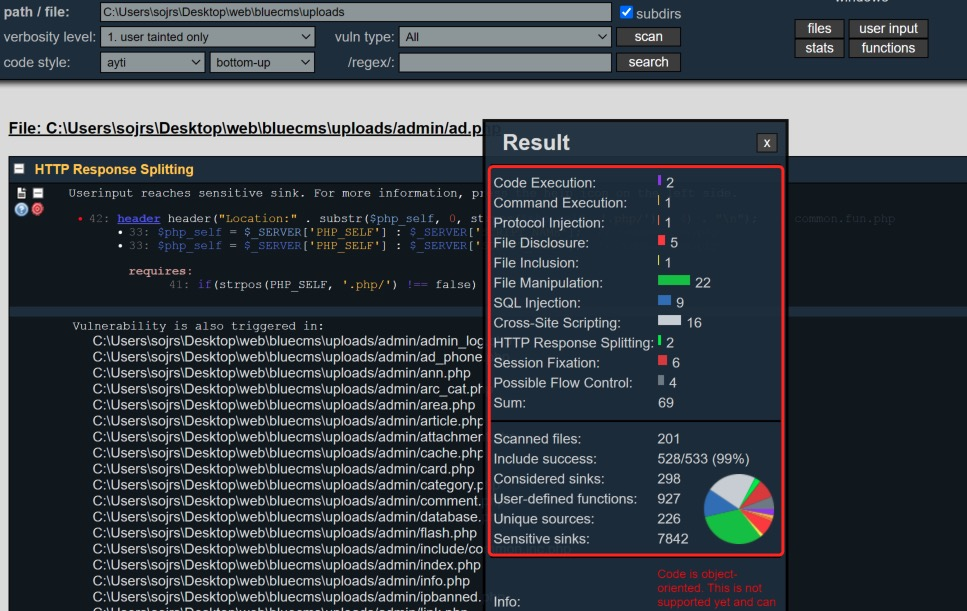Click the Cross-Site Scripting grey bar
The image size is (967, 611).
(x=669, y=320)
